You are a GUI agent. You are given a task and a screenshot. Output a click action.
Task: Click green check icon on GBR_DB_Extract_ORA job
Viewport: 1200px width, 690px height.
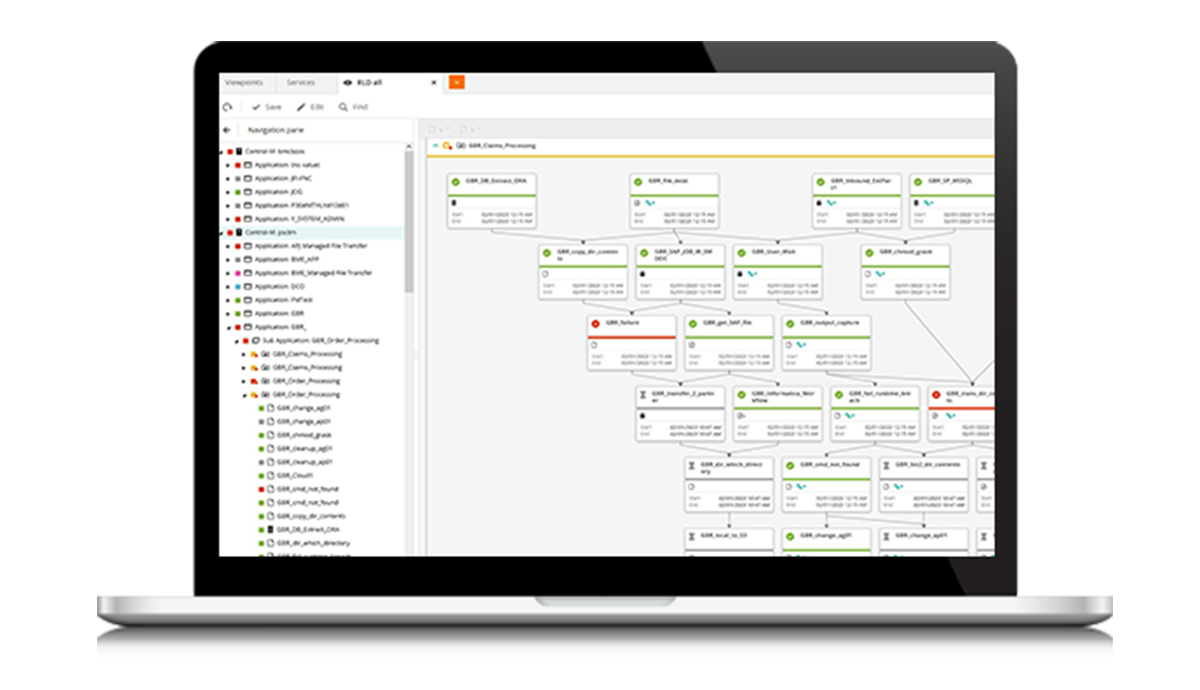click(456, 182)
